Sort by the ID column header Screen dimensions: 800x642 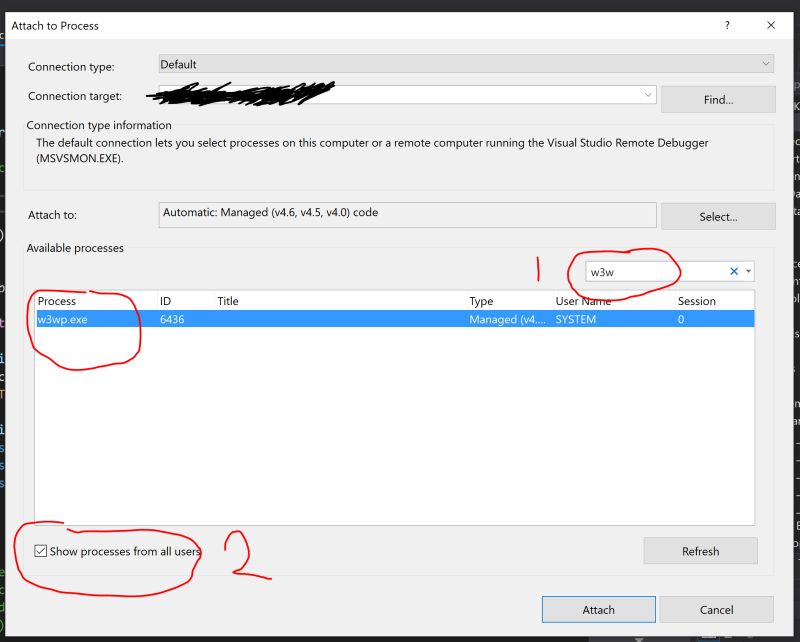click(x=164, y=301)
